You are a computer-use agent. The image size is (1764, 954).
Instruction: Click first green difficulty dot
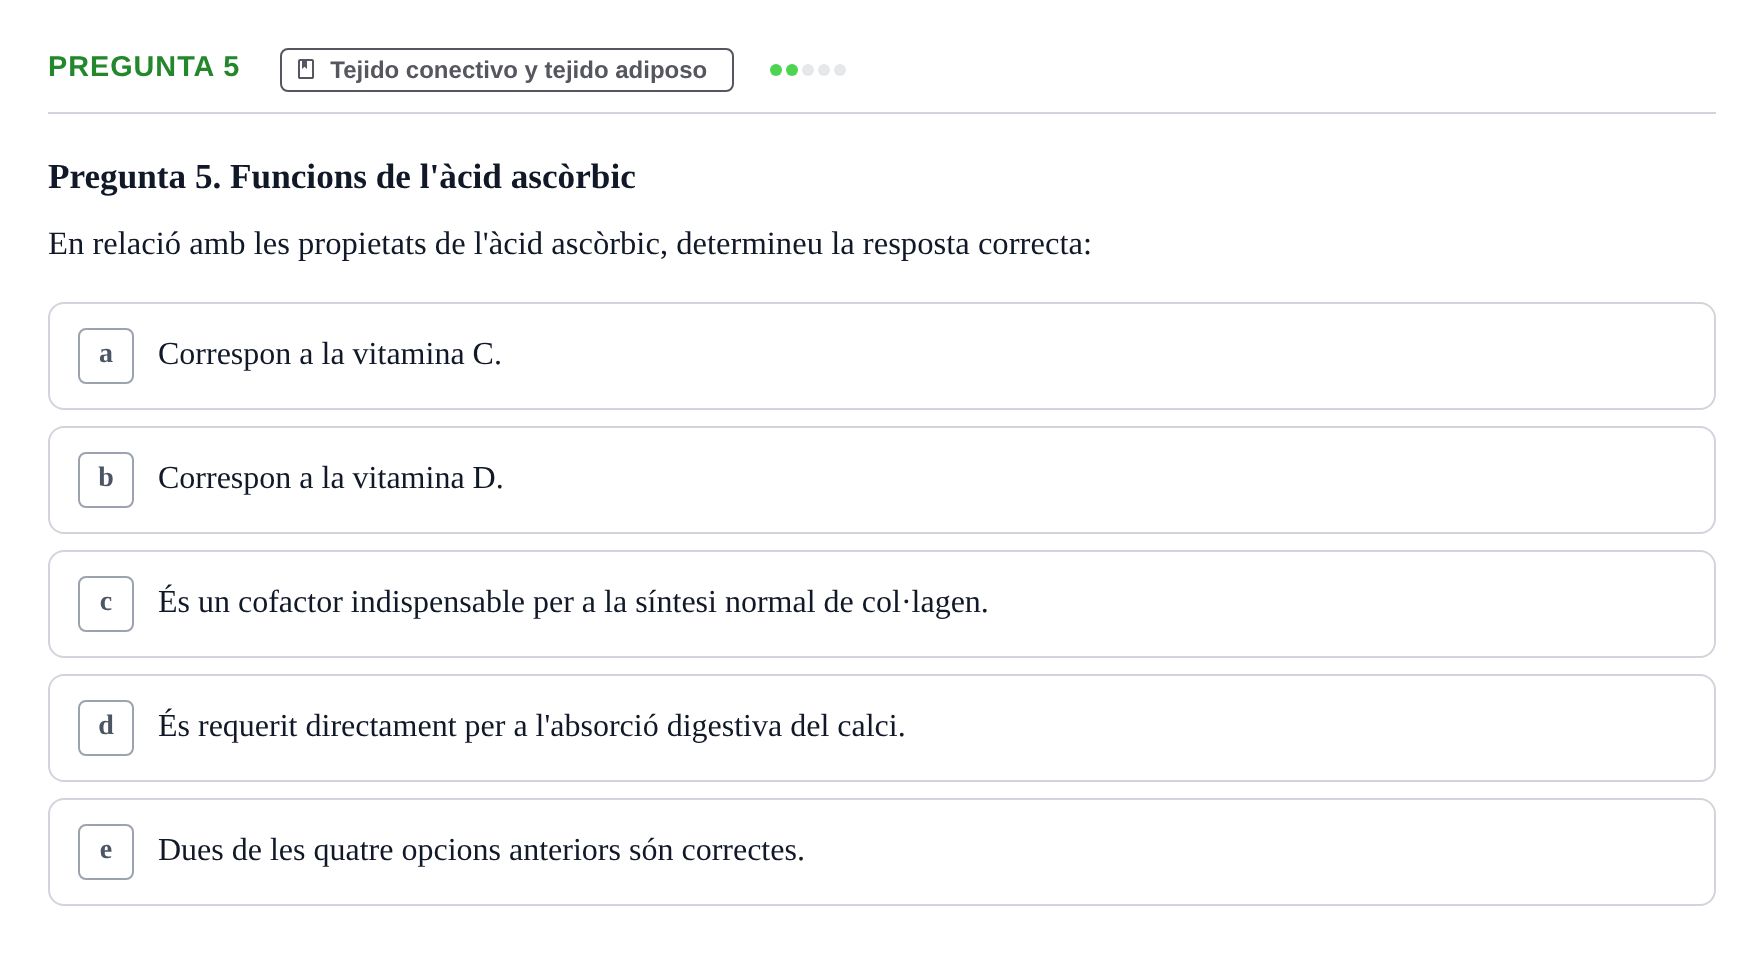pyautogui.click(x=776, y=70)
